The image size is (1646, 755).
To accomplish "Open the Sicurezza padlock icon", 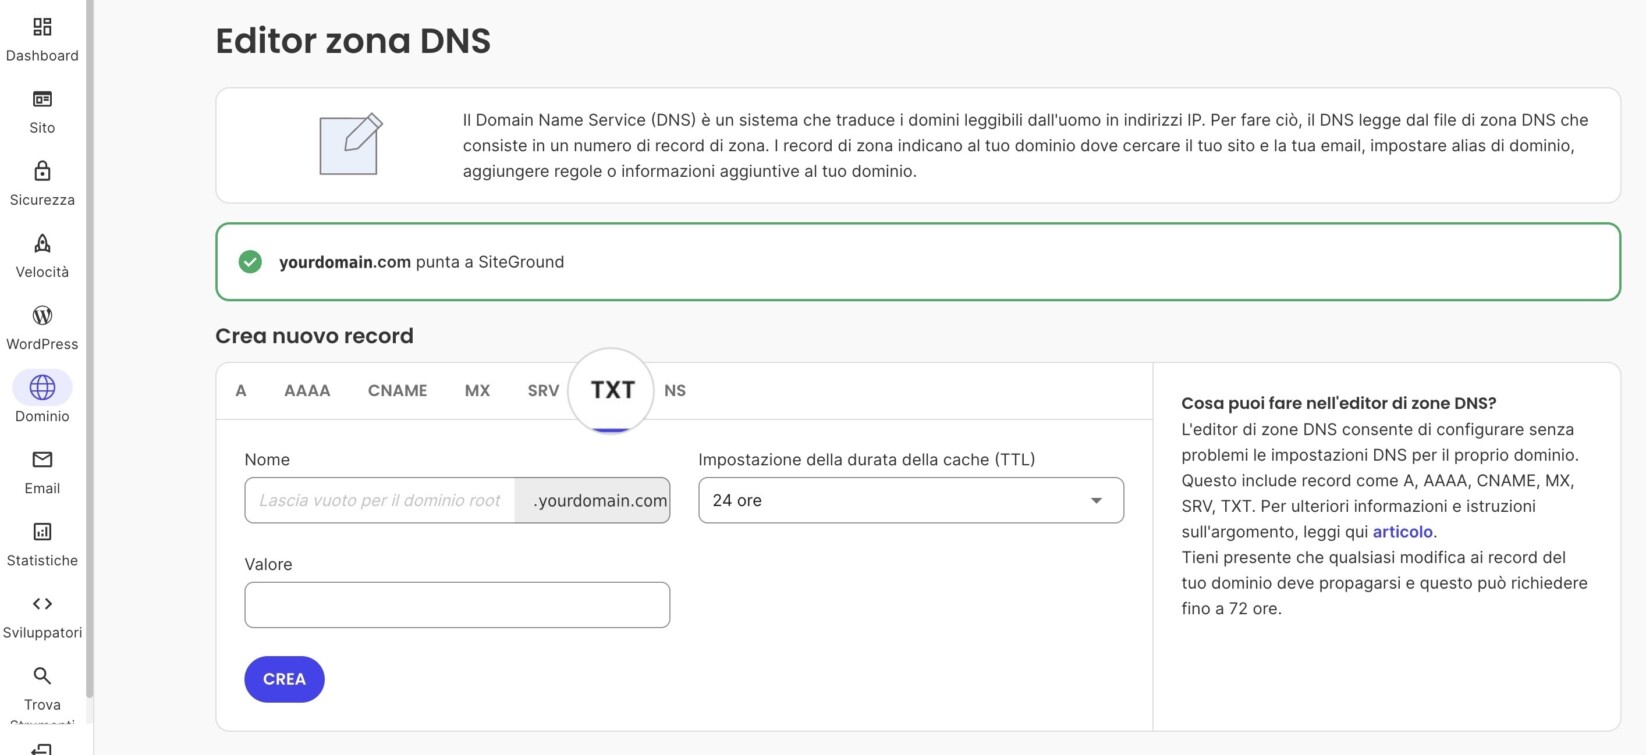I will tap(42, 171).
